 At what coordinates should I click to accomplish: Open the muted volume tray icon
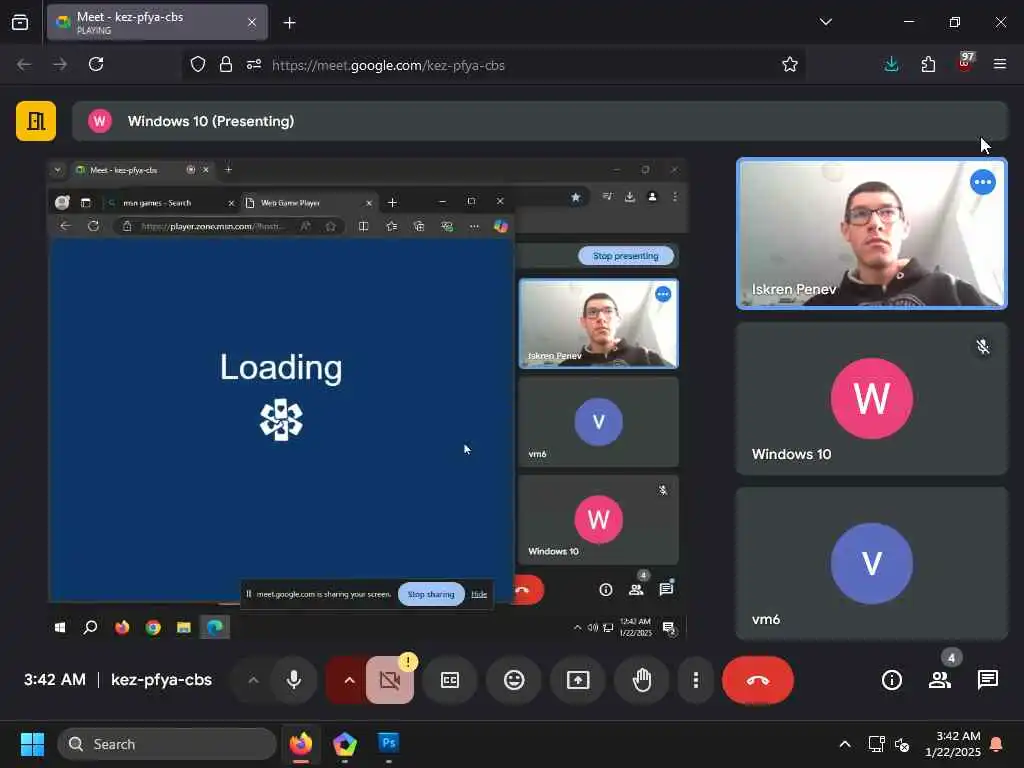(x=902, y=744)
